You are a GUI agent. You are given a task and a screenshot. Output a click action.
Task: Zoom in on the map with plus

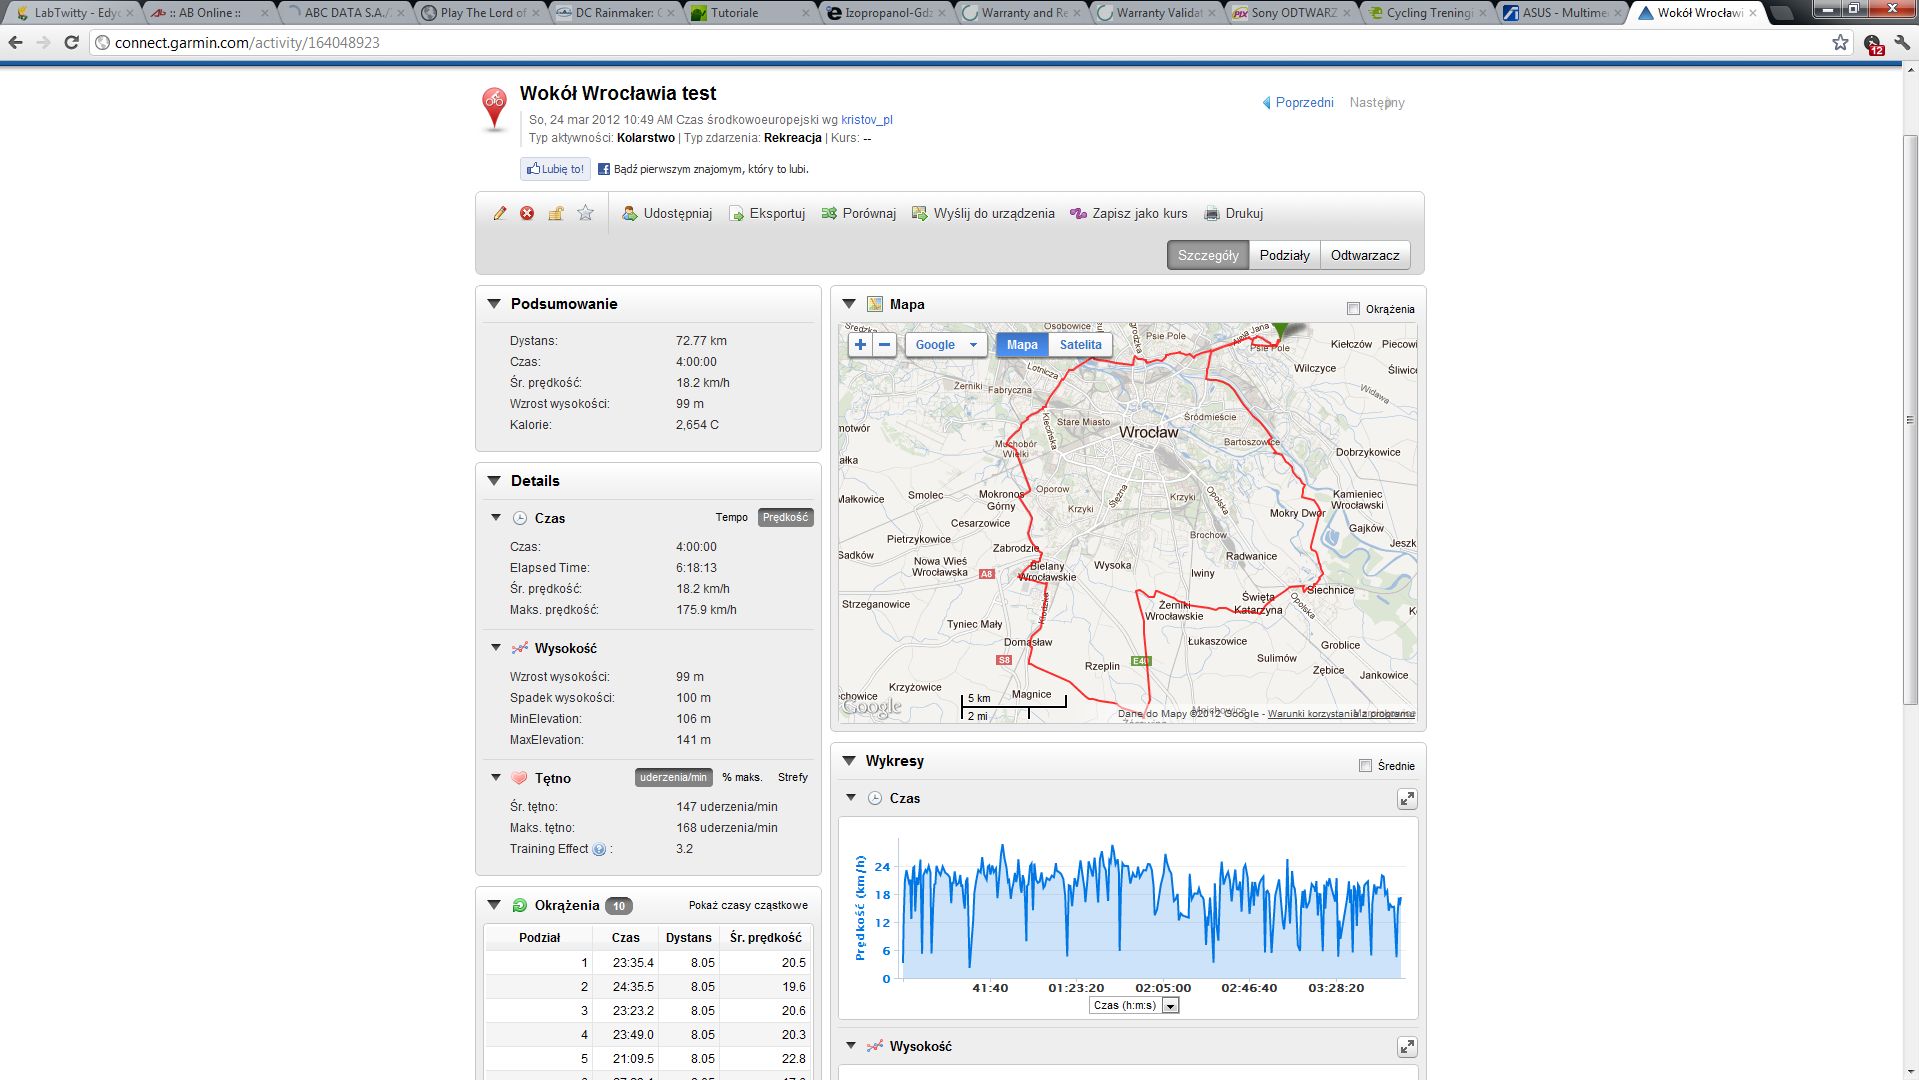coord(860,345)
